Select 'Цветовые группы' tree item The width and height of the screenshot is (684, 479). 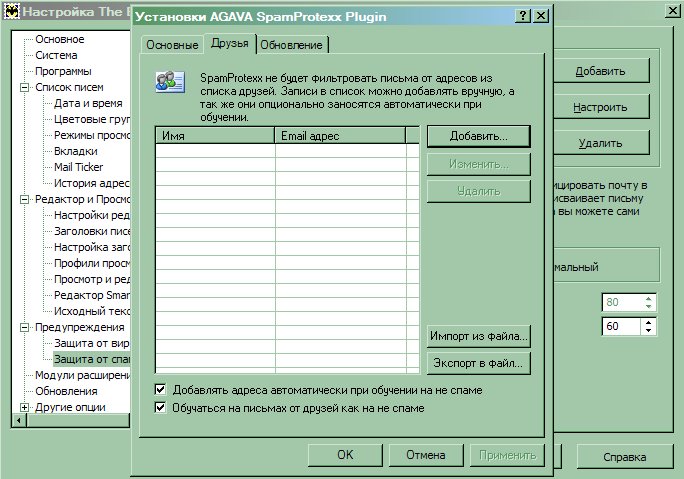click(92, 119)
